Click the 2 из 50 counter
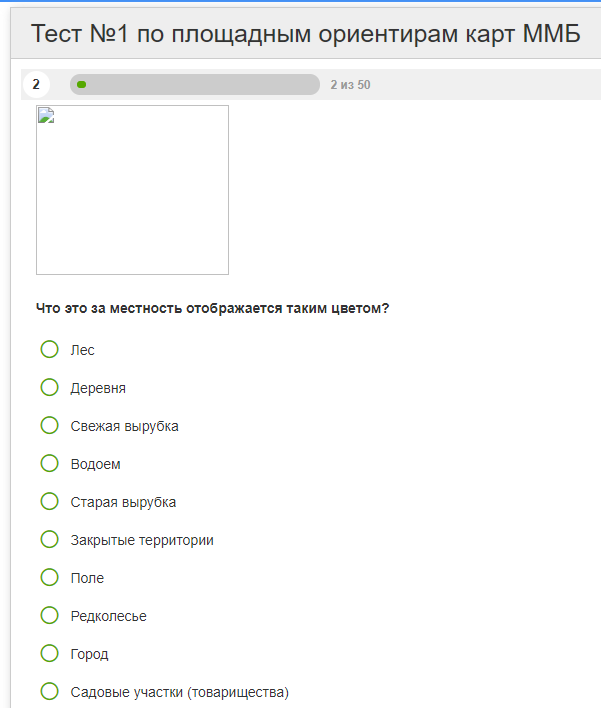Image resolution: width=601 pixels, height=708 pixels. [x=350, y=85]
